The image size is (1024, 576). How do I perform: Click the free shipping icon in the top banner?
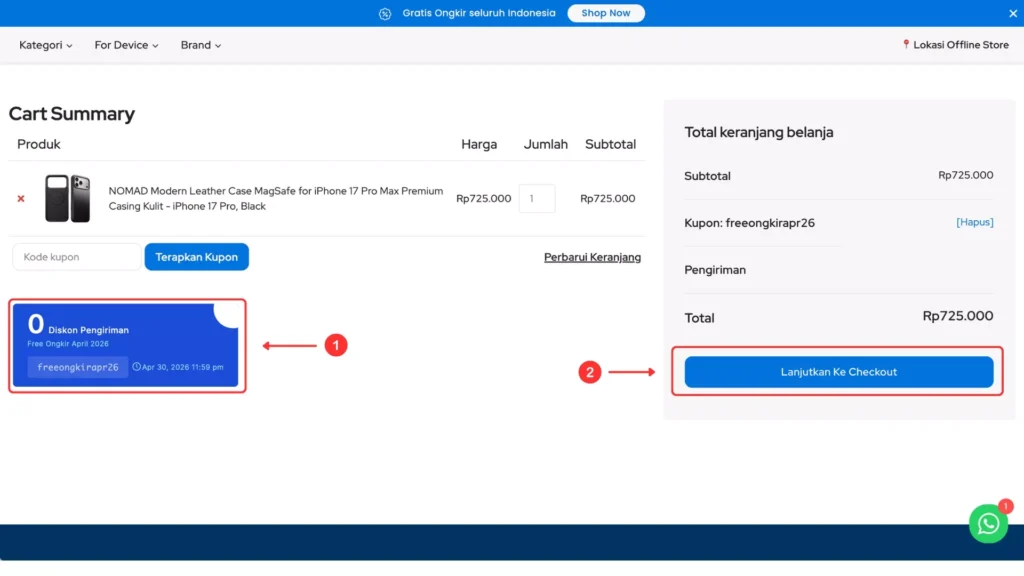[x=385, y=13]
